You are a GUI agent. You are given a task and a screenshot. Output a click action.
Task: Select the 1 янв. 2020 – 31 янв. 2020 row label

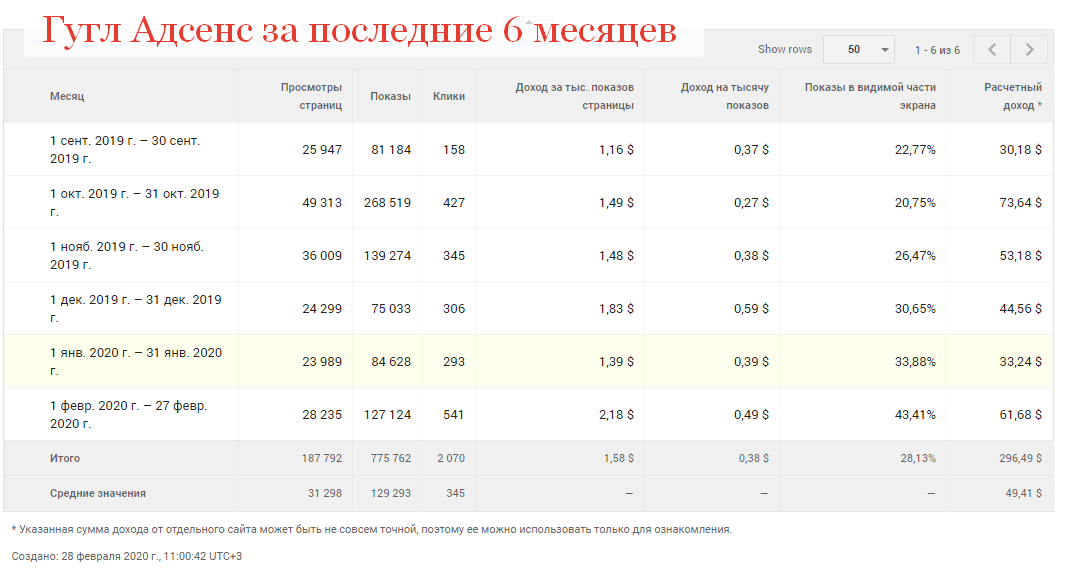[x=136, y=362]
